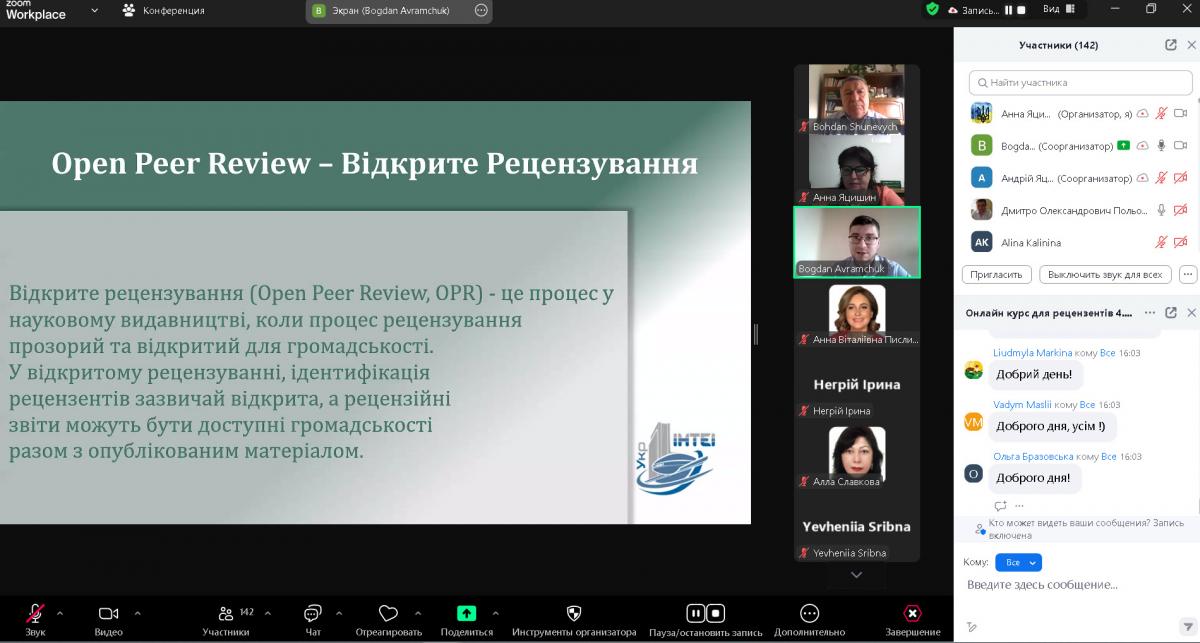This screenshot has width=1200, height=643.
Task: Toggle Андрій's disabled camera icon
Action: 1180,178
